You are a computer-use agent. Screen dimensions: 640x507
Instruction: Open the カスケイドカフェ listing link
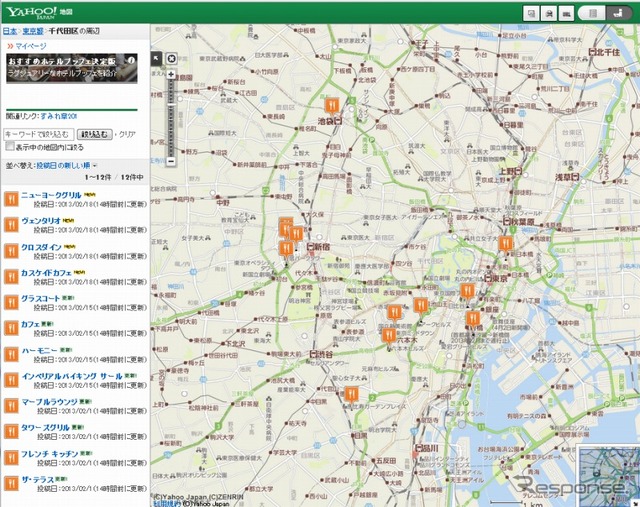(x=46, y=273)
